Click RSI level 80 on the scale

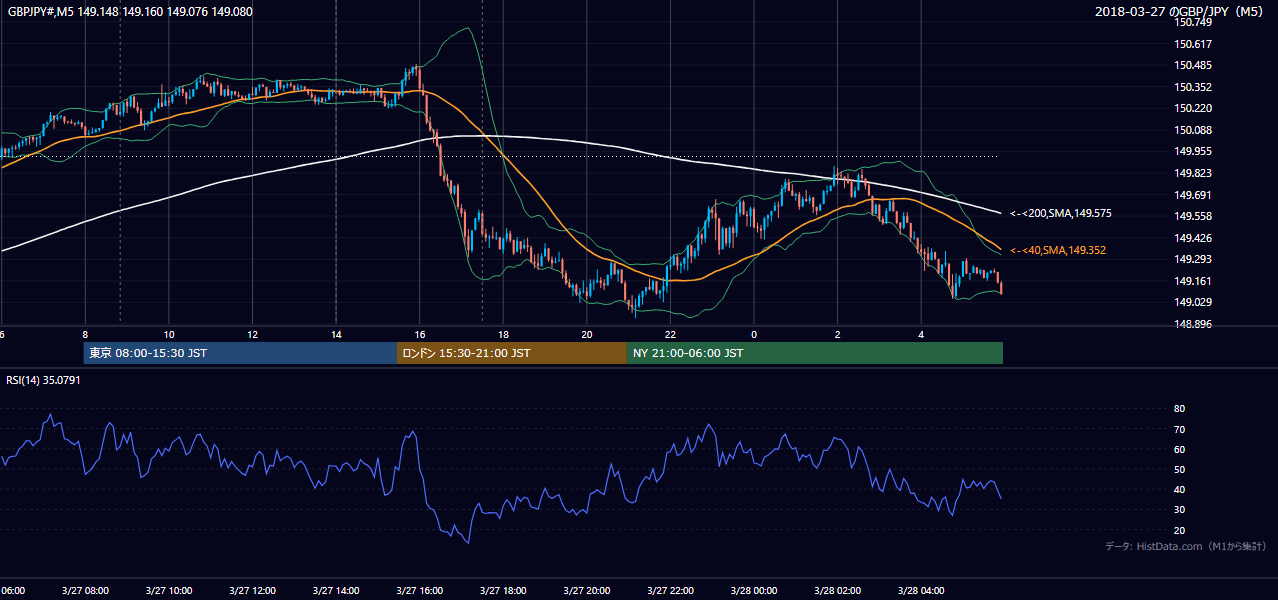[x=1179, y=409]
